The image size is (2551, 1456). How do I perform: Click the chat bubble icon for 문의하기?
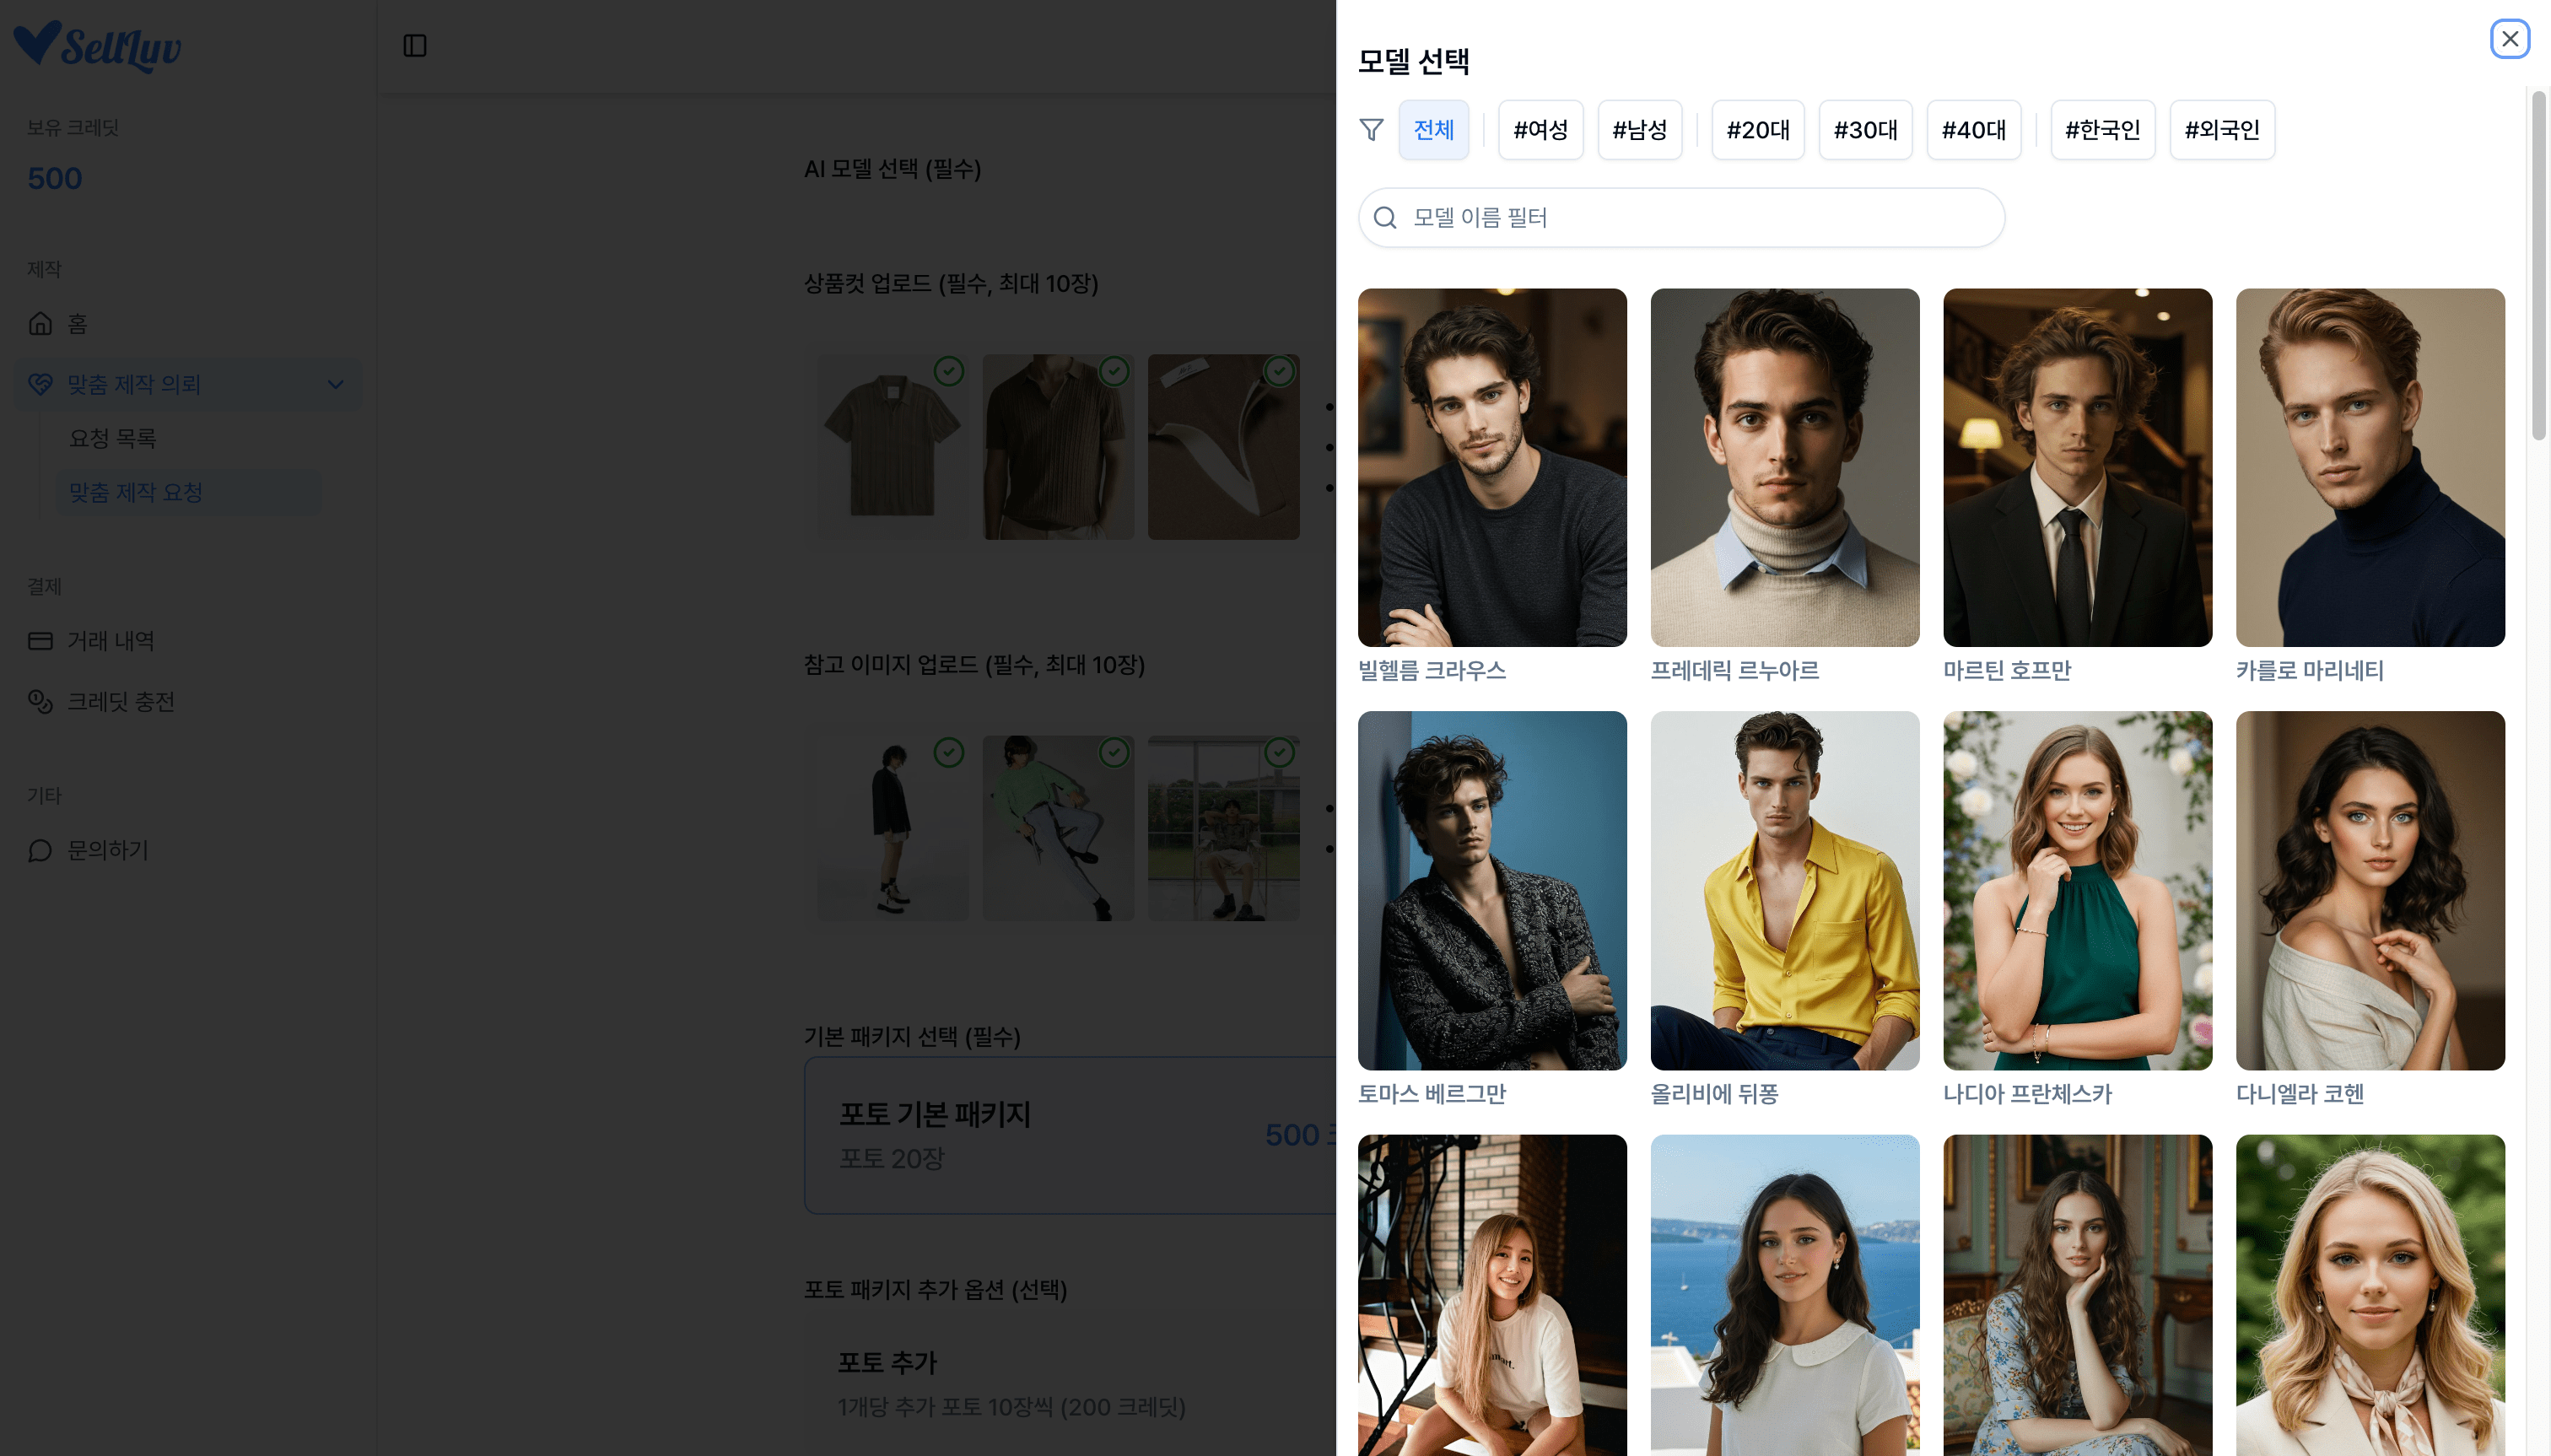coord(40,851)
